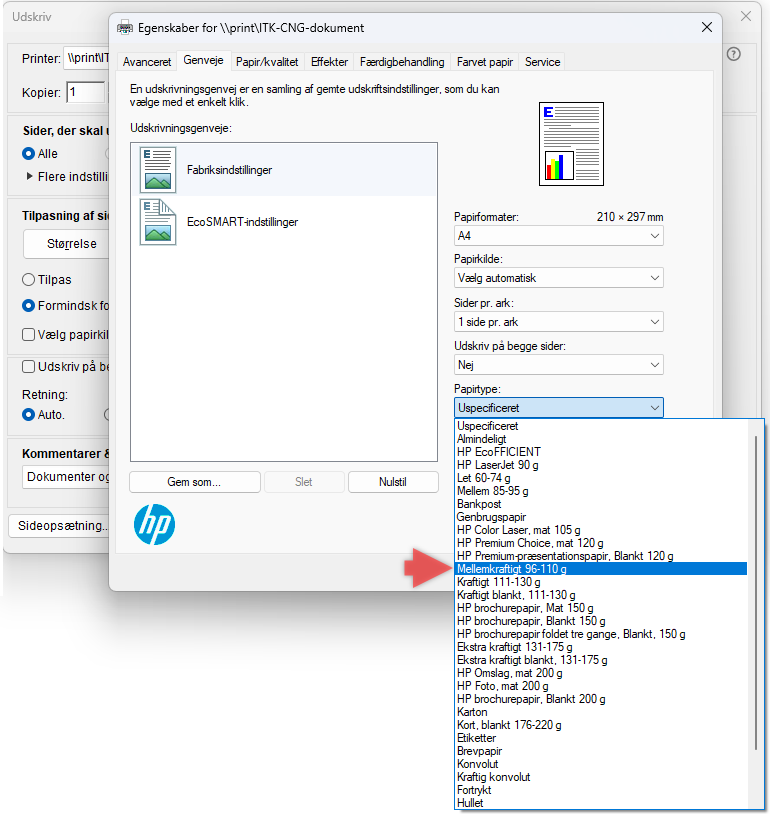Open the Udskriv på begge sider Nej dropdown
Screen dimensions: 770x814
point(559,365)
